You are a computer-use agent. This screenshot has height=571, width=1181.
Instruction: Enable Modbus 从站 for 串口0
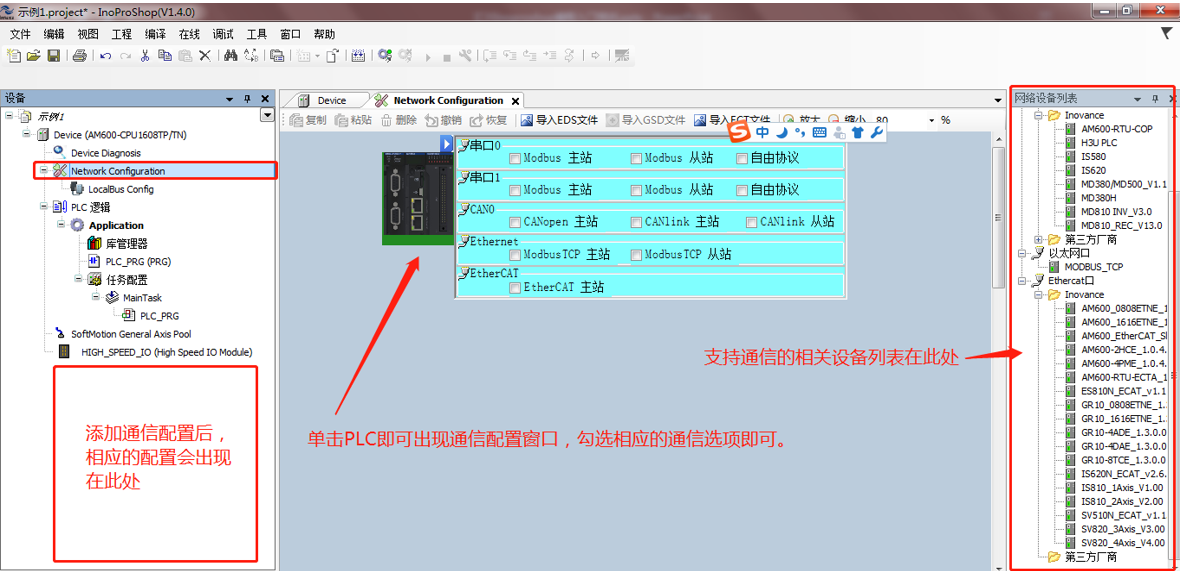(x=636, y=158)
